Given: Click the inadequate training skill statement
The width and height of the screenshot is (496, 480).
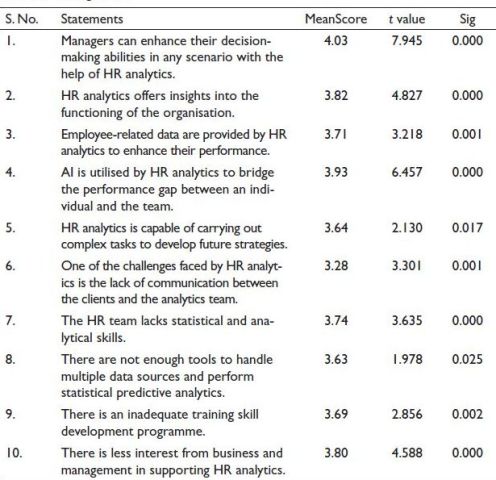Looking at the screenshot, I should [x=160, y=423].
